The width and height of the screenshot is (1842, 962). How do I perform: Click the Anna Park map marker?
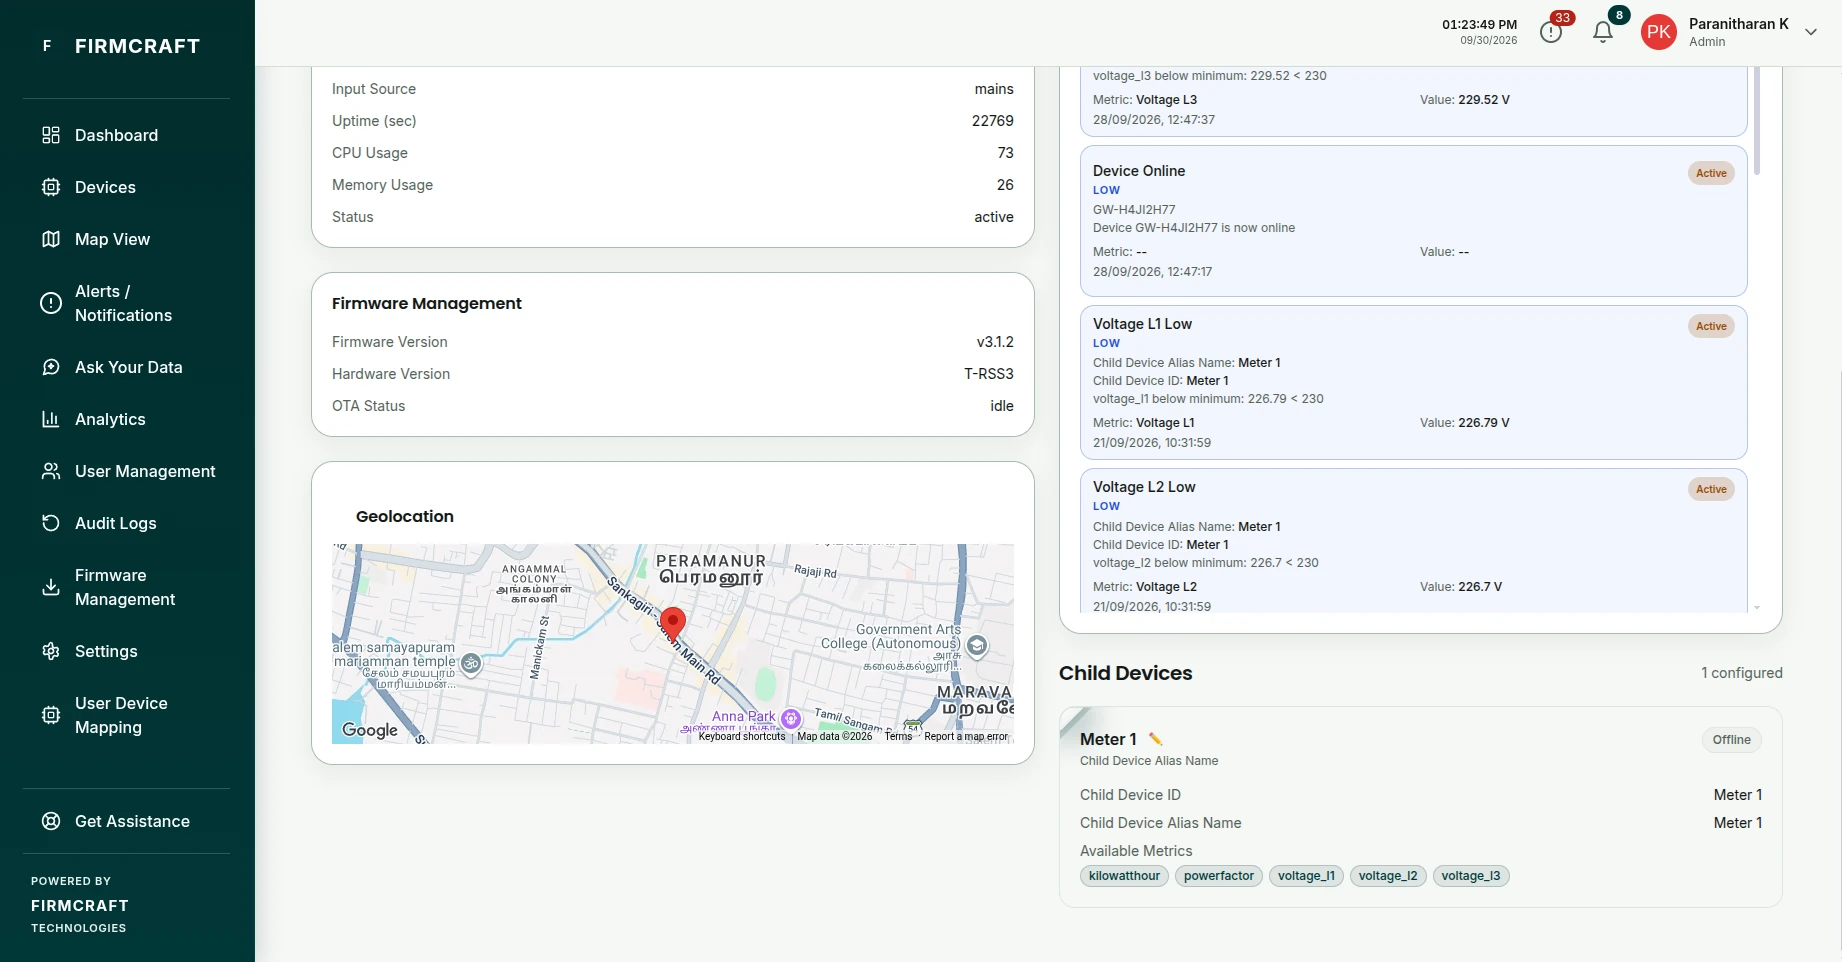pyautogui.click(x=791, y=718)
